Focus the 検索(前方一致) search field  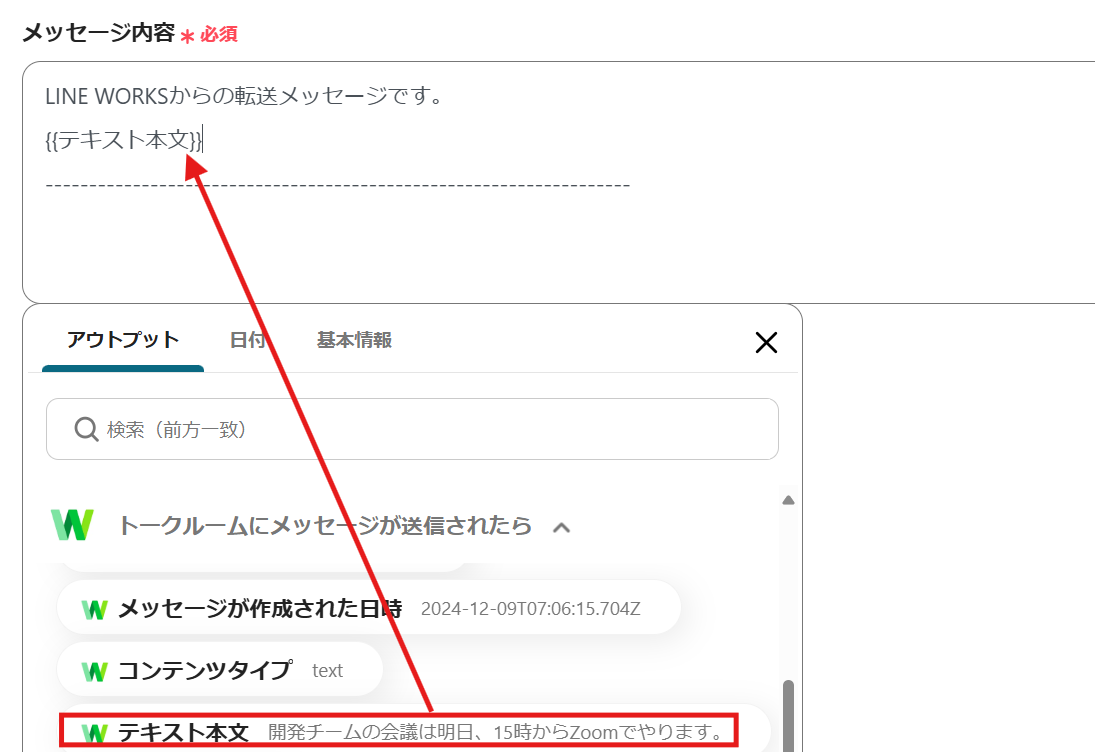pos(412,429)
